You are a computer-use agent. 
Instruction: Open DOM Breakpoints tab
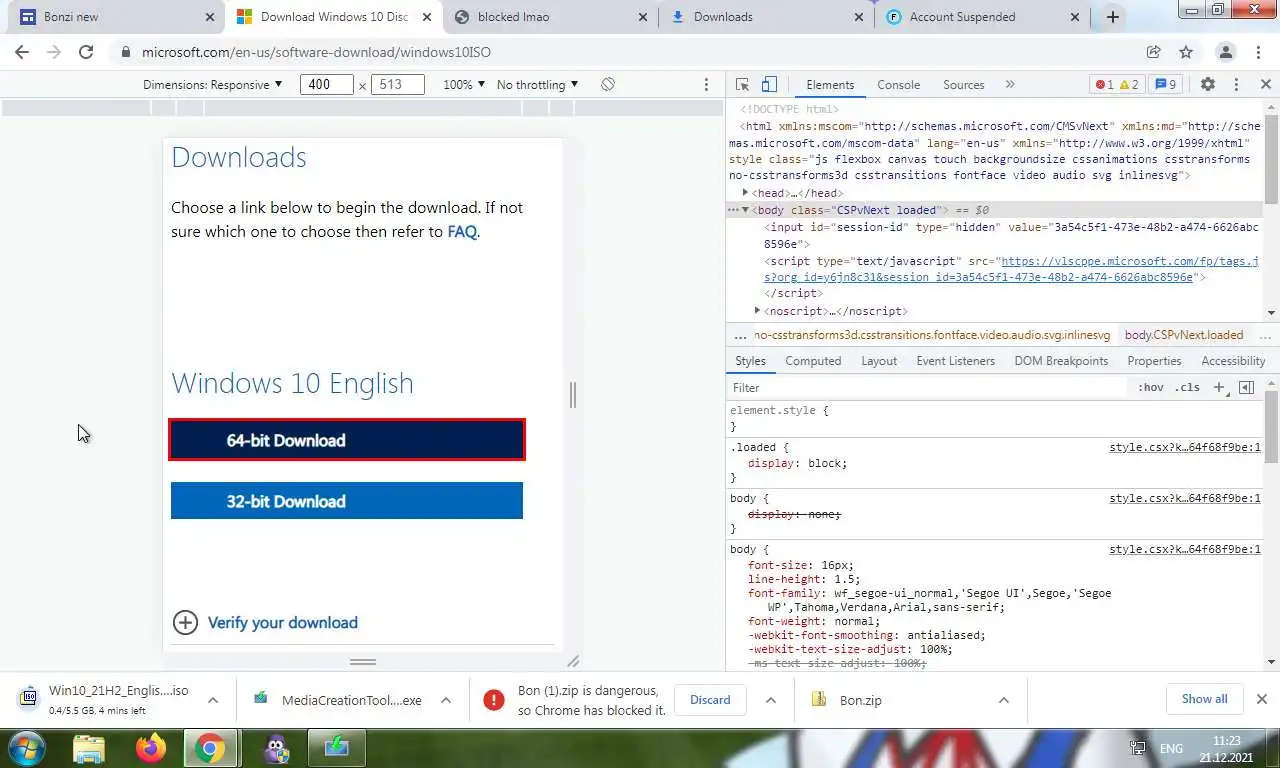[1061, 361]
